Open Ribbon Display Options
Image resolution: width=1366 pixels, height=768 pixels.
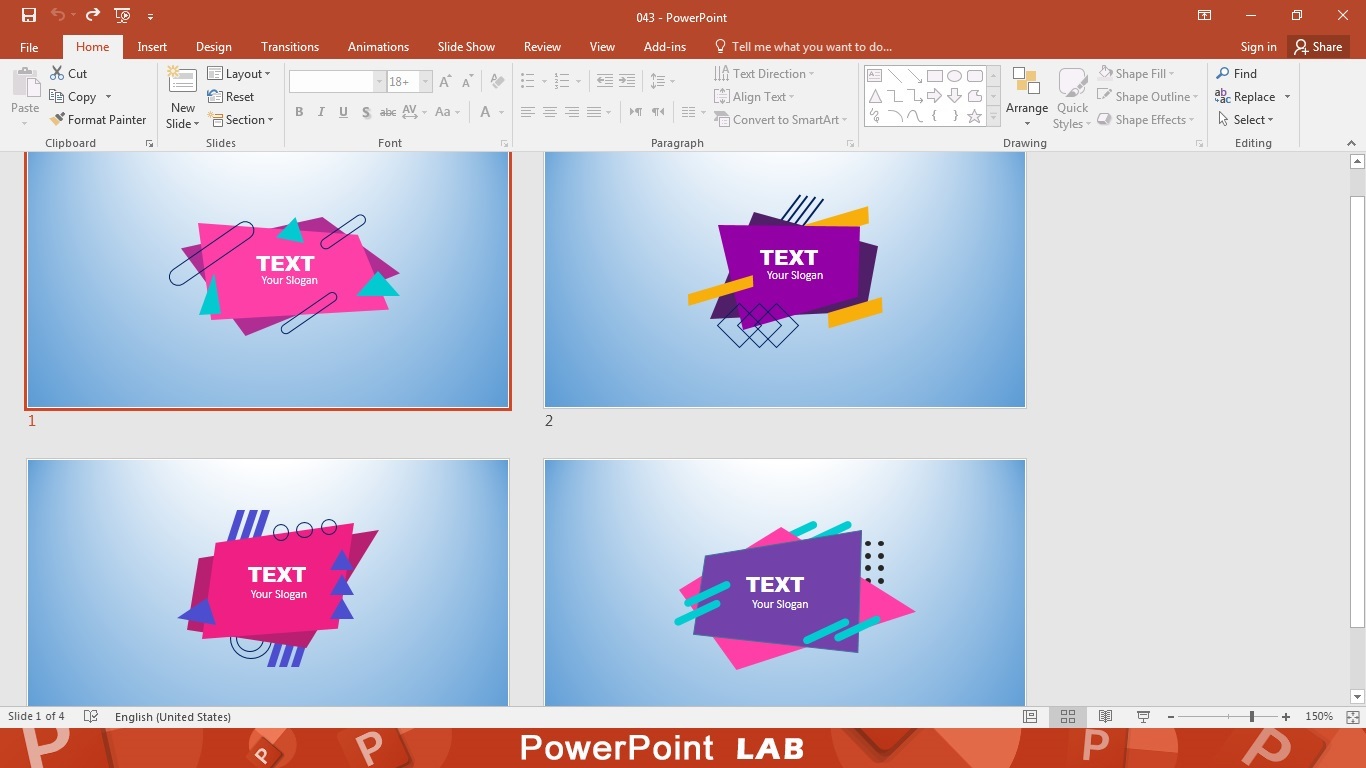[x=1205, y=15]
